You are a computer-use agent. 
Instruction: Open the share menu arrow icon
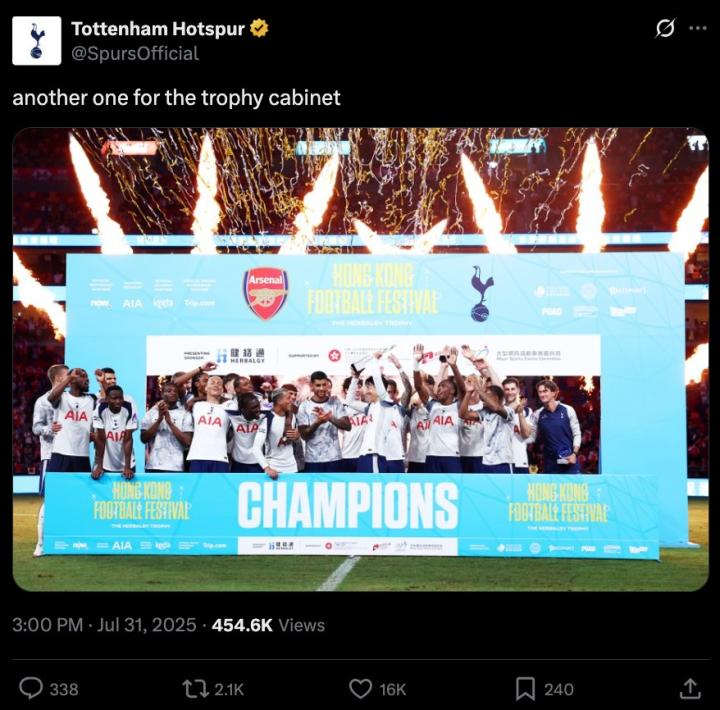pyautogui.click(x=690, y=688)
